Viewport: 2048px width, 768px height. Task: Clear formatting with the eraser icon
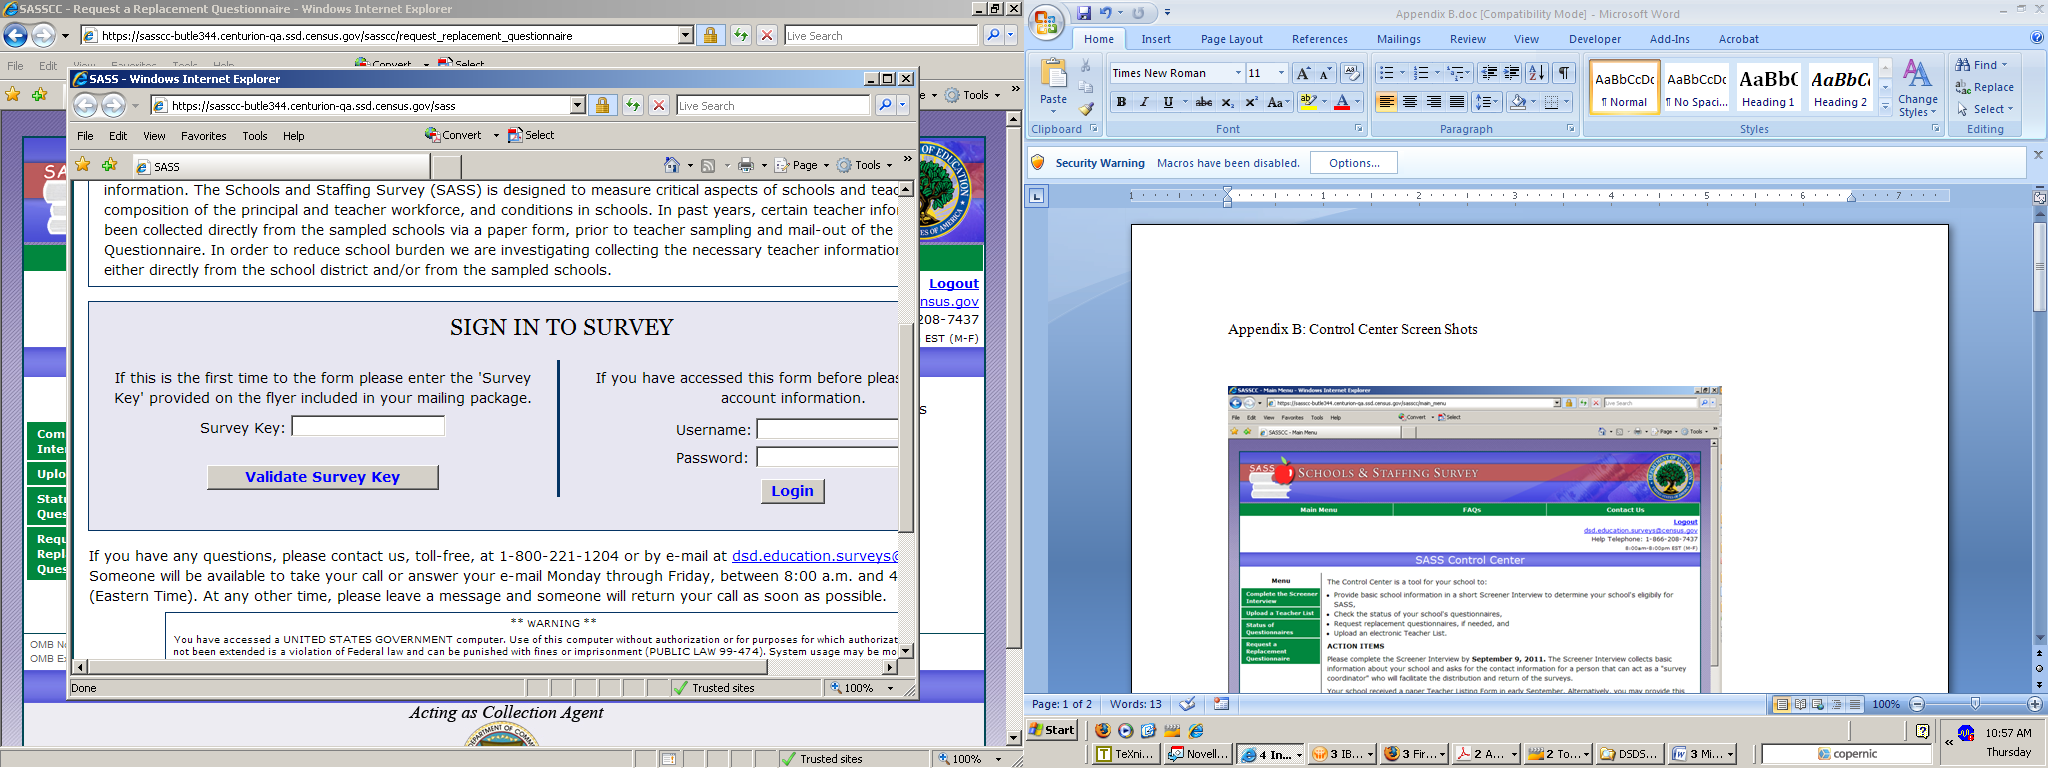click(1352, 73)
